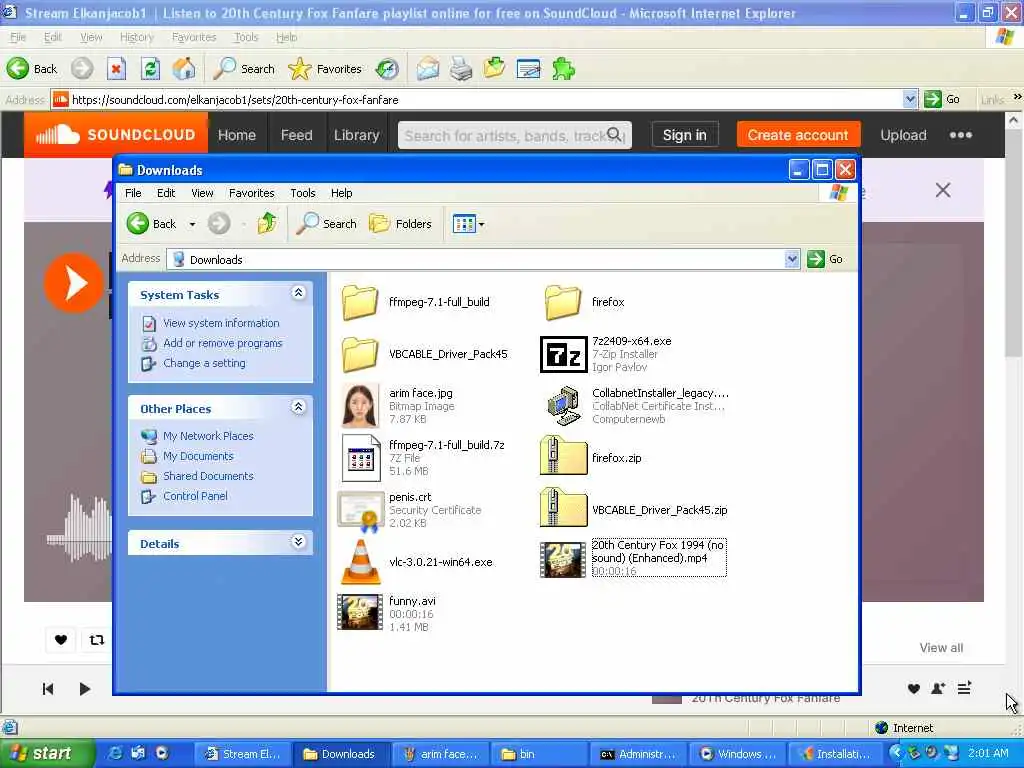Click the repost icon below the playlist
The height and width of the screenshot is (768, 1024).
tap(97, 640)
